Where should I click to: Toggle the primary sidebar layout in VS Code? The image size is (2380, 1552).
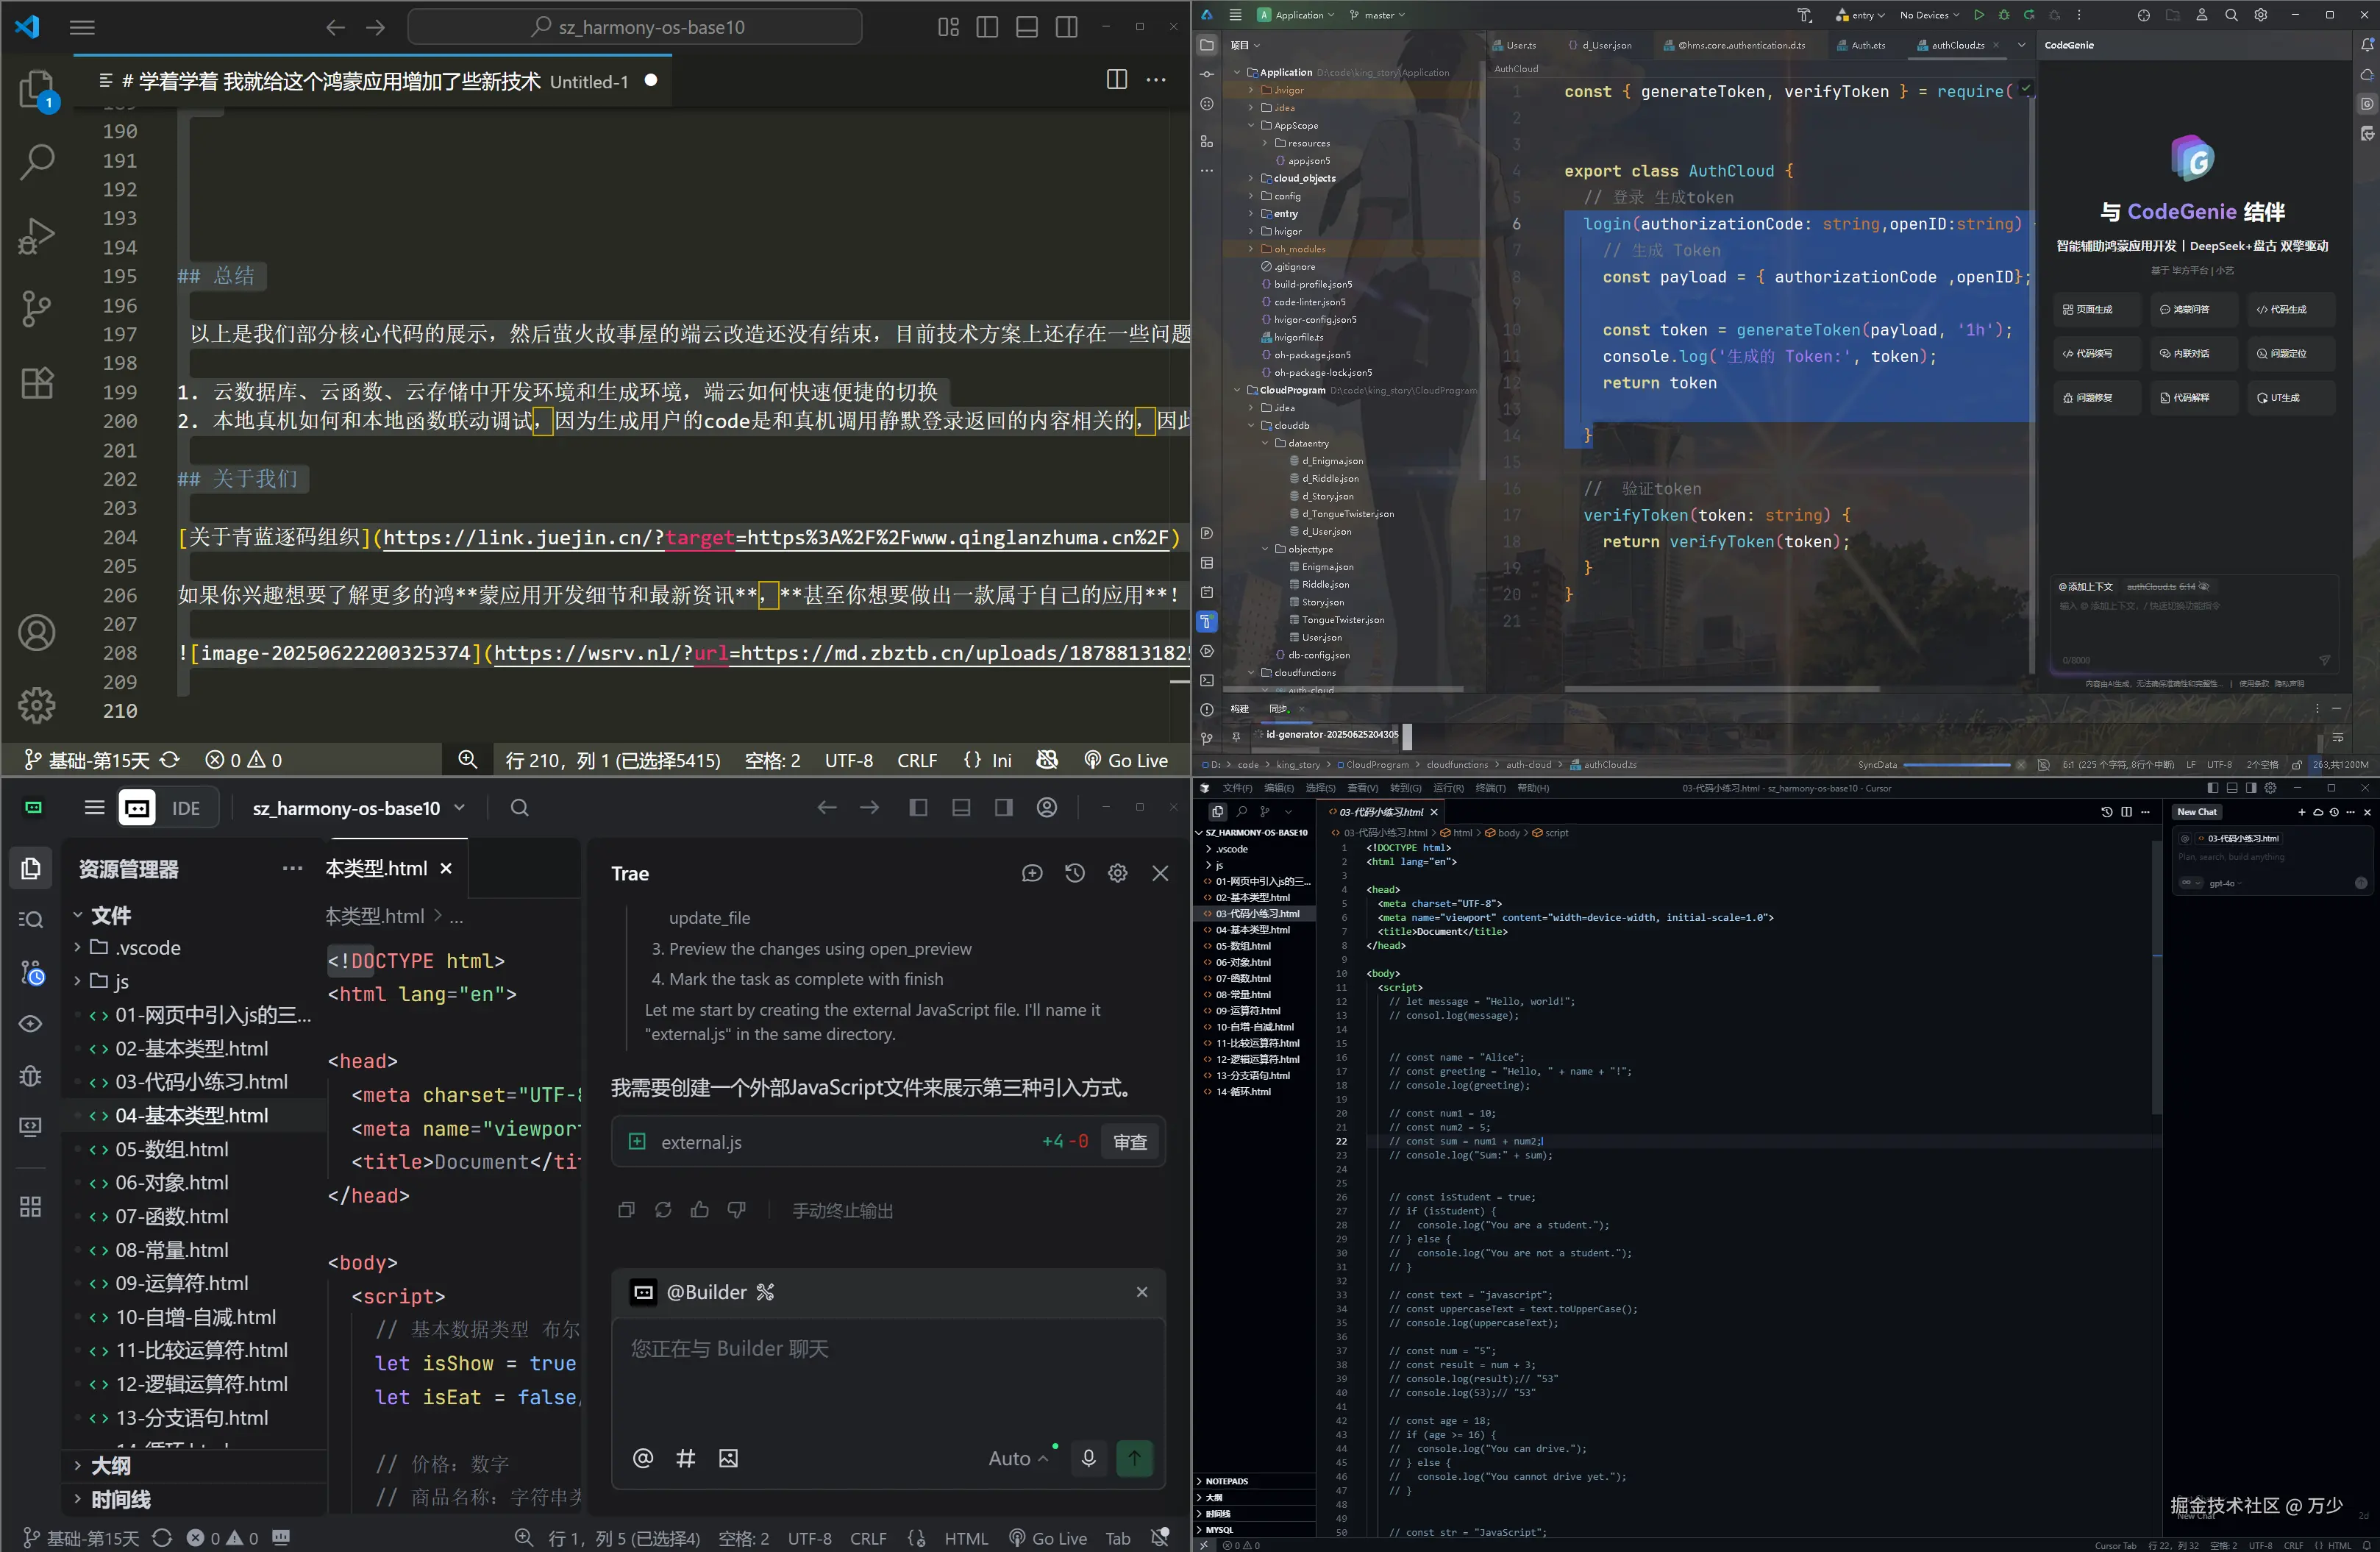987,27
